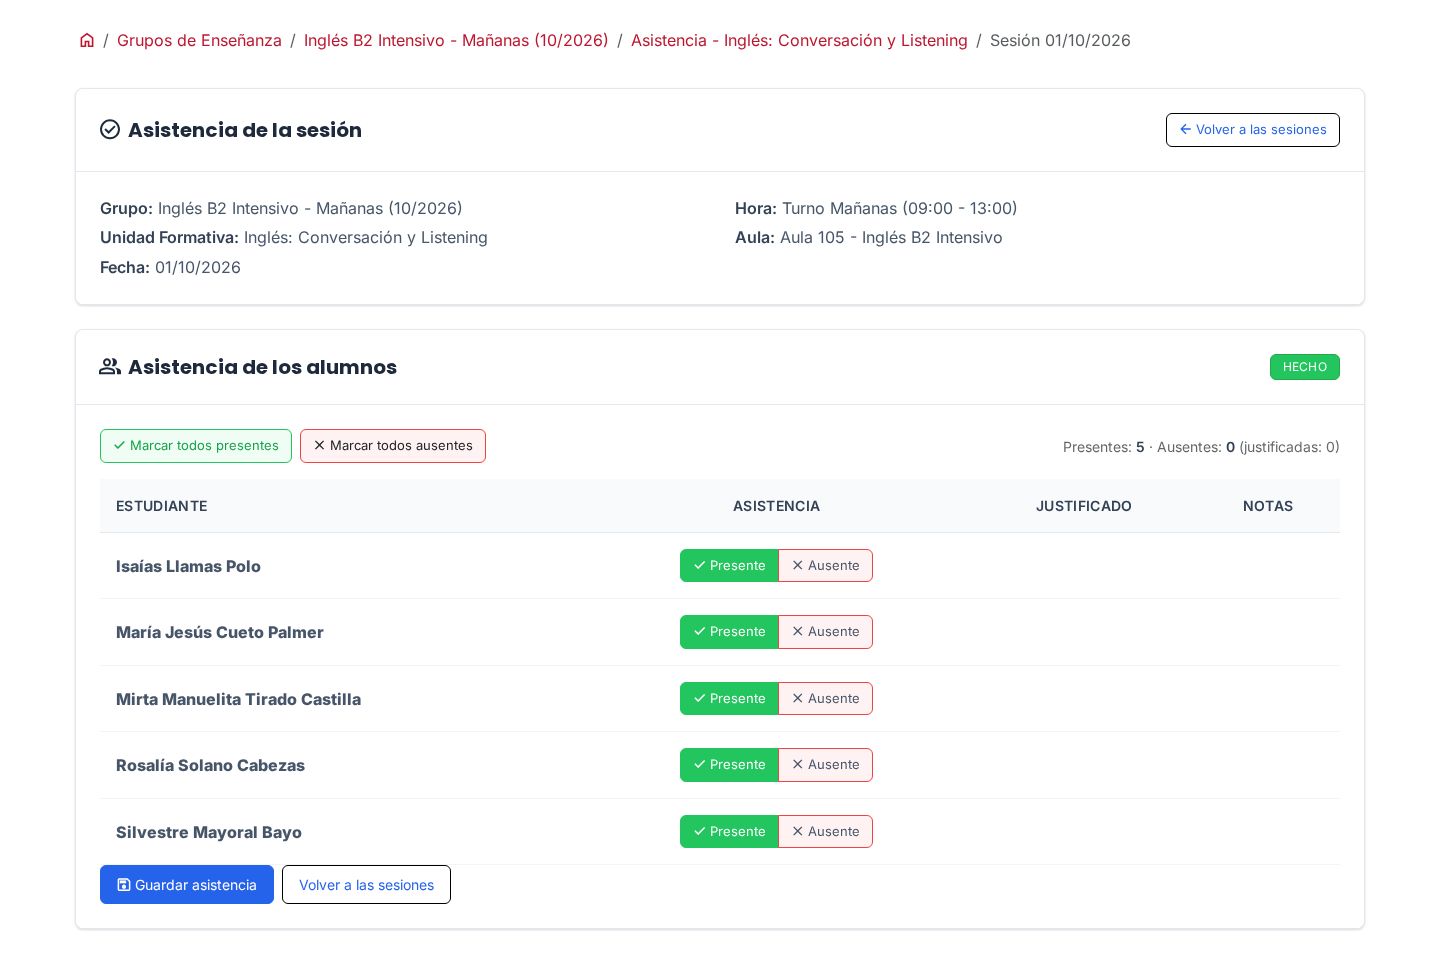Screen dimensions: 1440x978
Task: Click the people icon beside Asistencia de los alumnos
Action: click(110, 367)
